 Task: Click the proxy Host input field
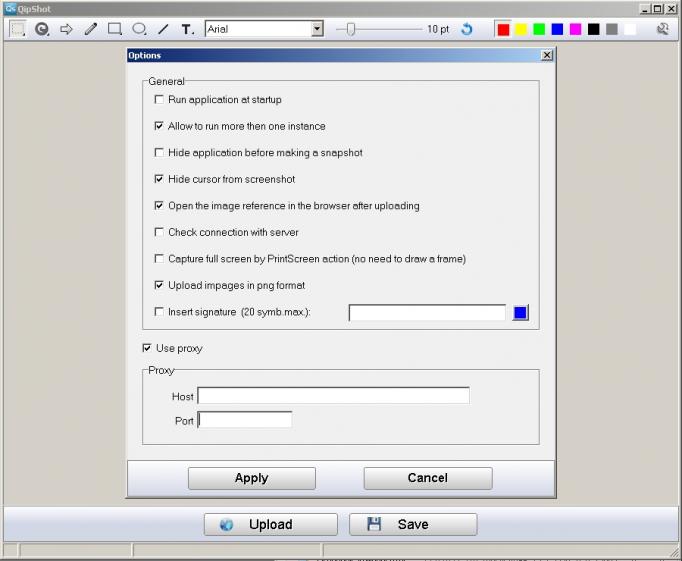coord(334,396)
